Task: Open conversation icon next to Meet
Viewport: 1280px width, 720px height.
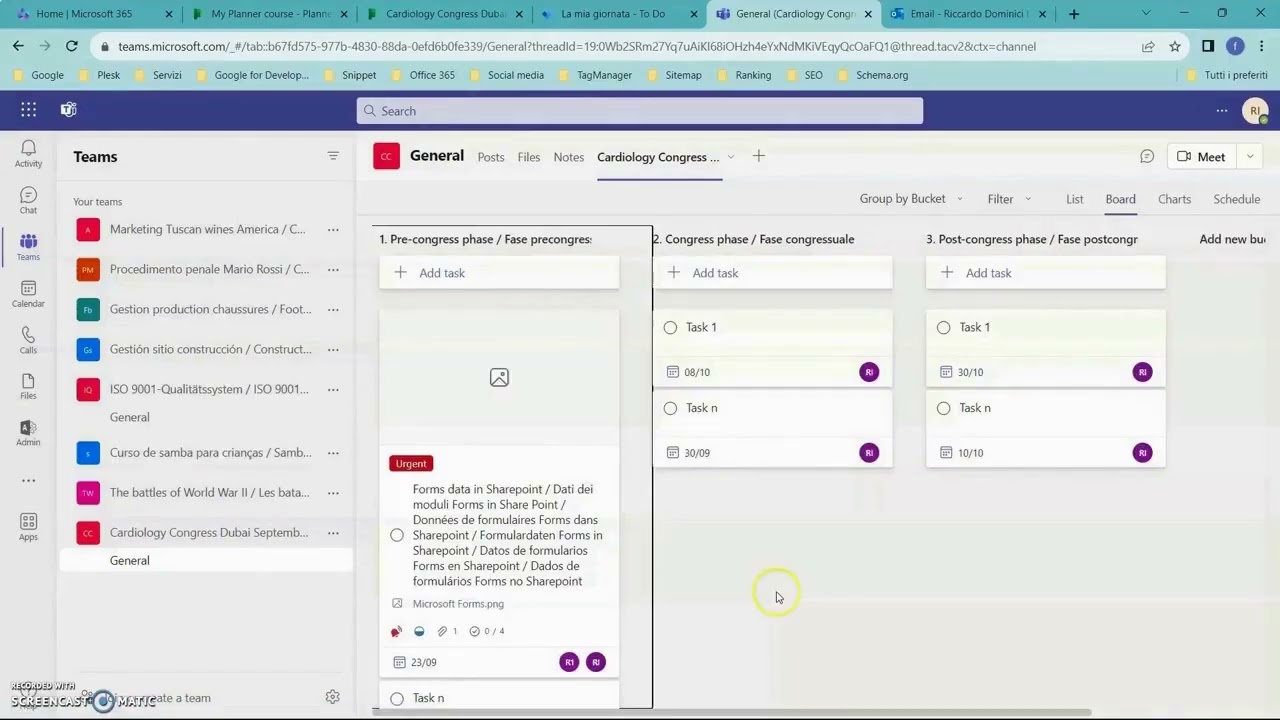Action: [1147, 156]
